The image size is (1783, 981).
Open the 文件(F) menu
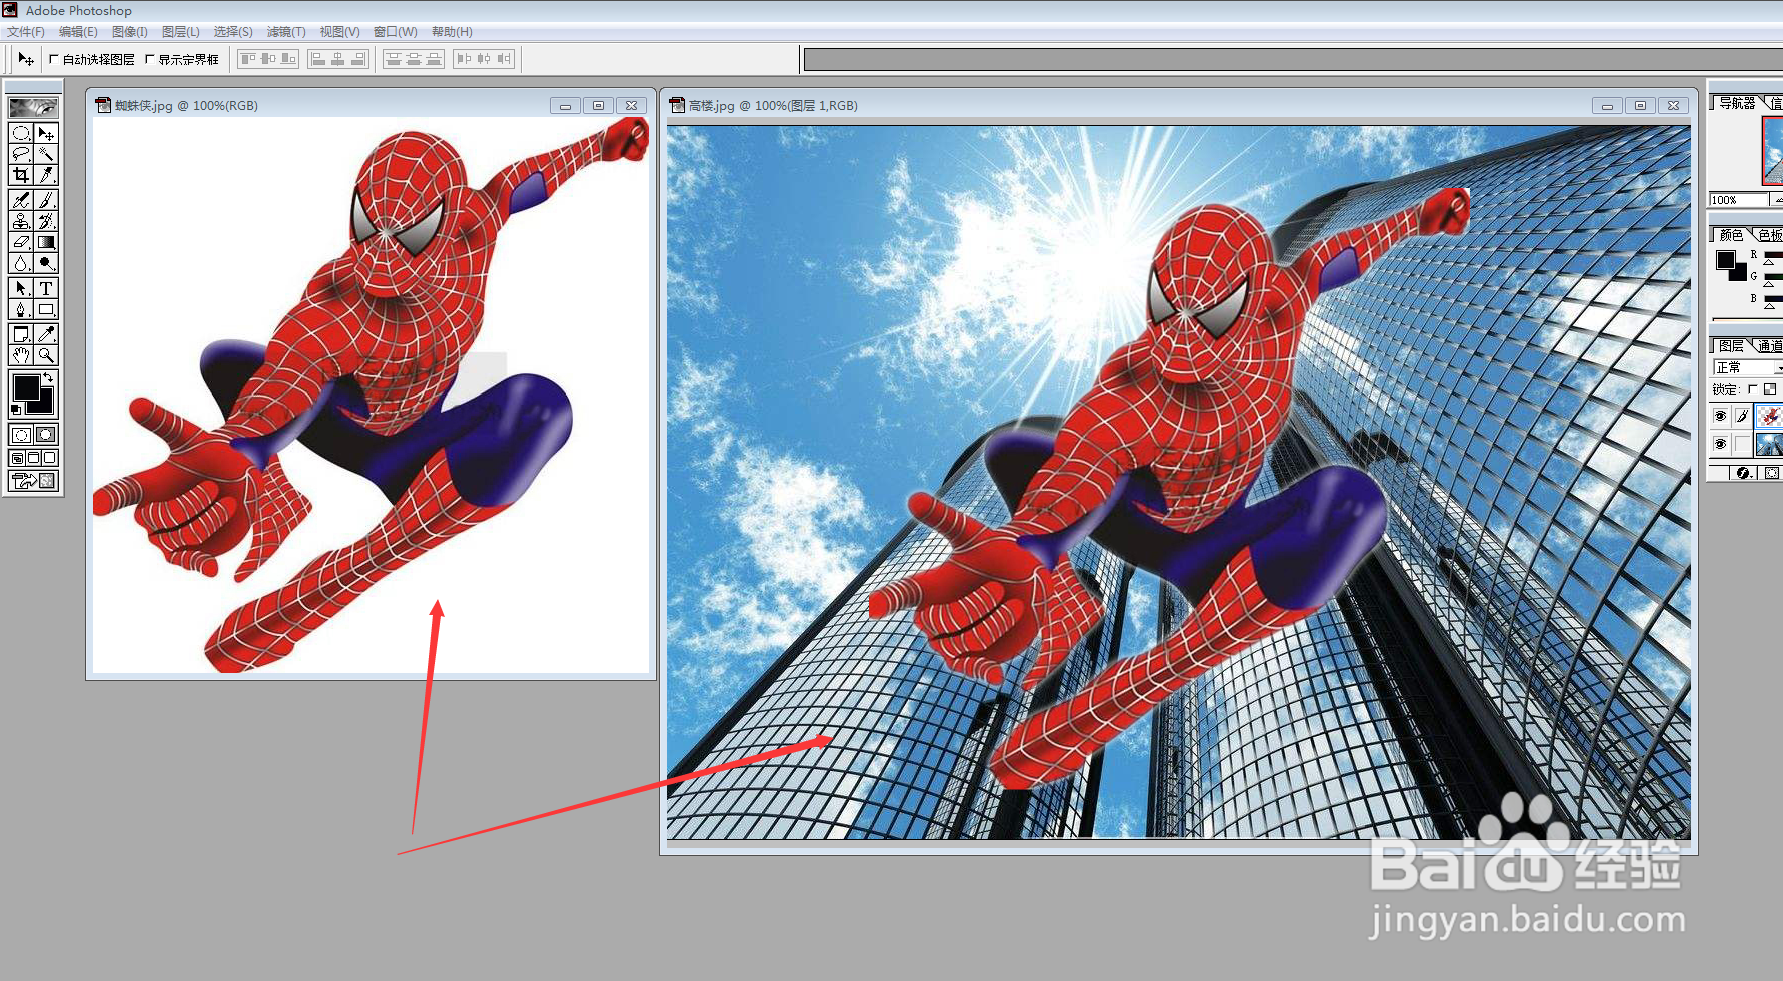click(26, 32)
